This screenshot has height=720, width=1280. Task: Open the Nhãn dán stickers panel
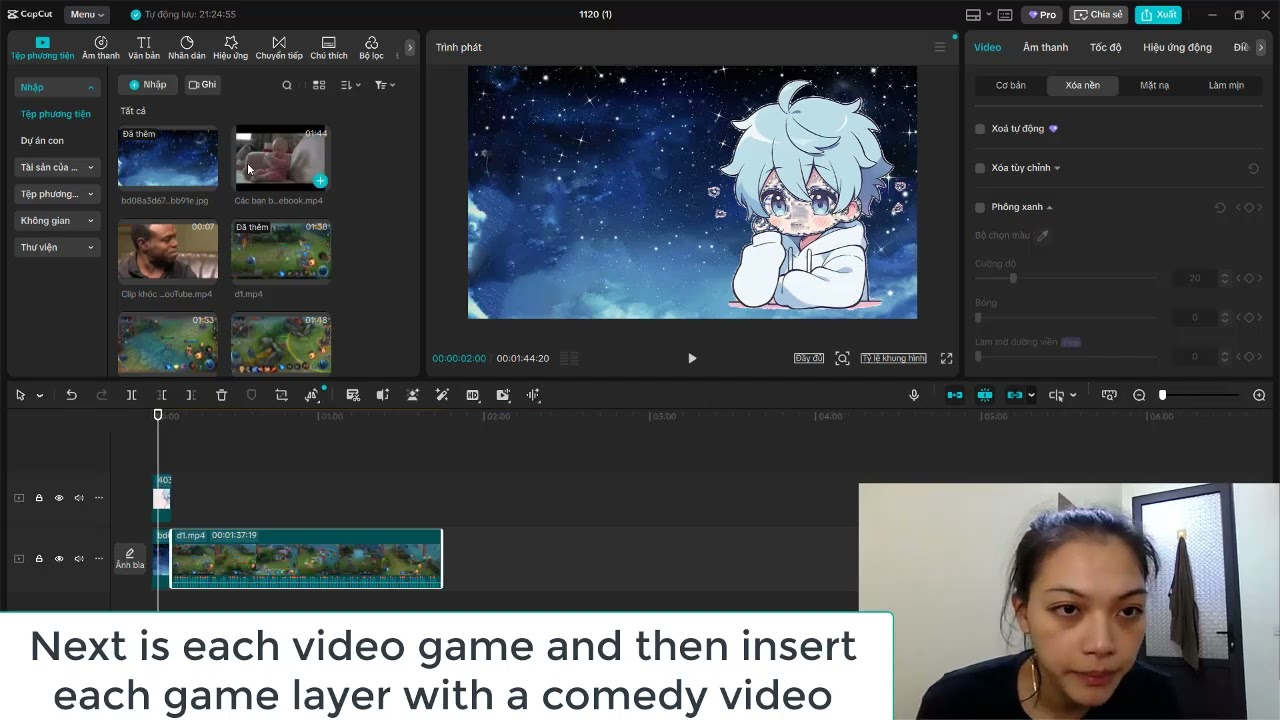pyautogui.click(x=187, y=47)
